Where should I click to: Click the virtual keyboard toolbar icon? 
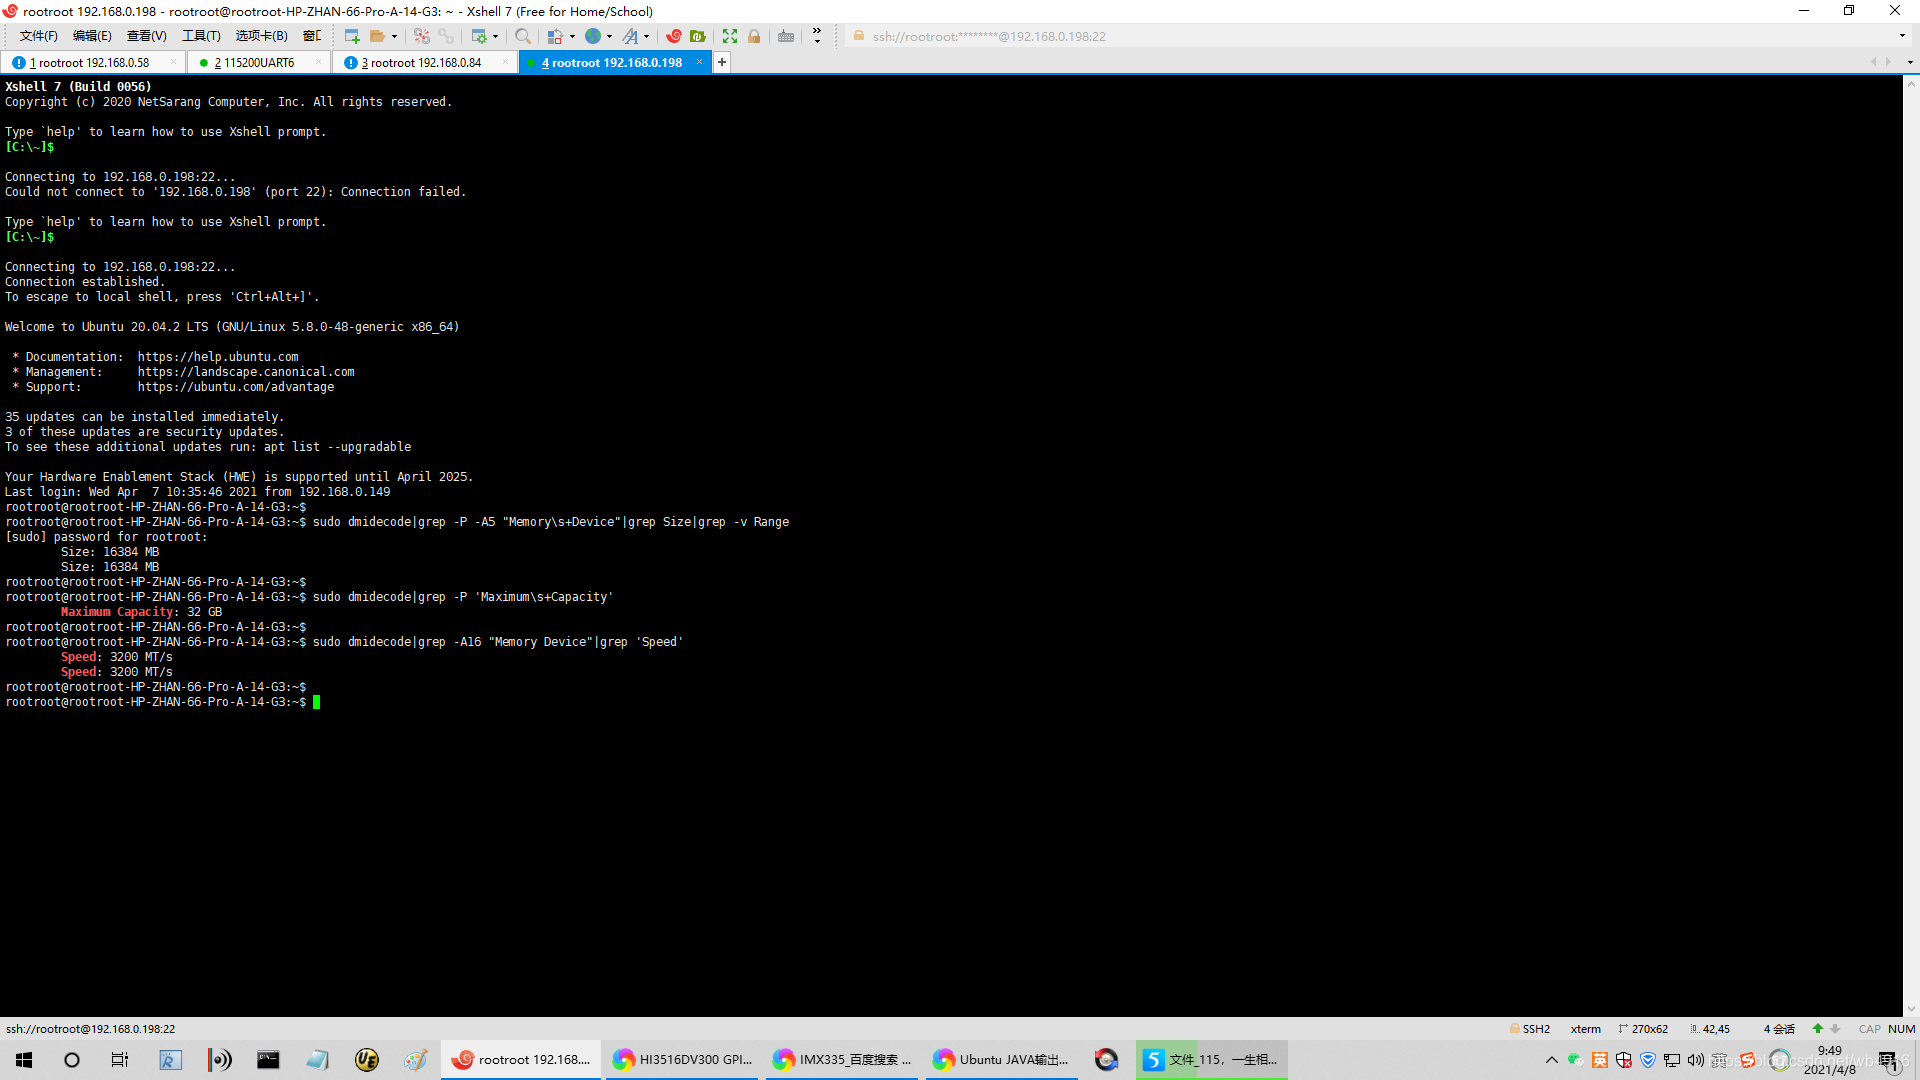[x=786, y=36]
